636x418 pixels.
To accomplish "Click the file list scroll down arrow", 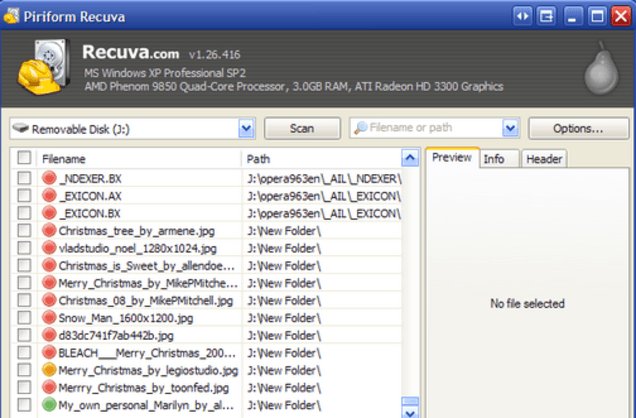I will tap(410, 413).
